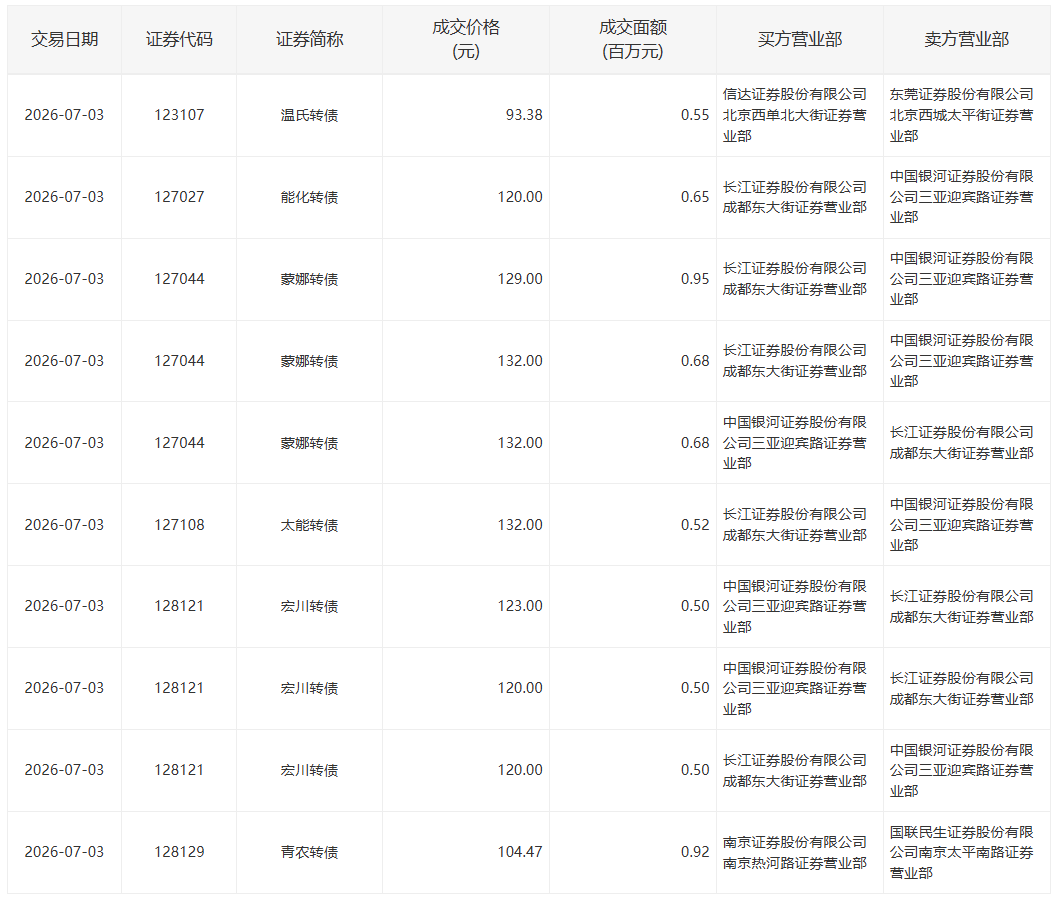
Task: Click the price 123.00
Action: (x=520, y=606)
